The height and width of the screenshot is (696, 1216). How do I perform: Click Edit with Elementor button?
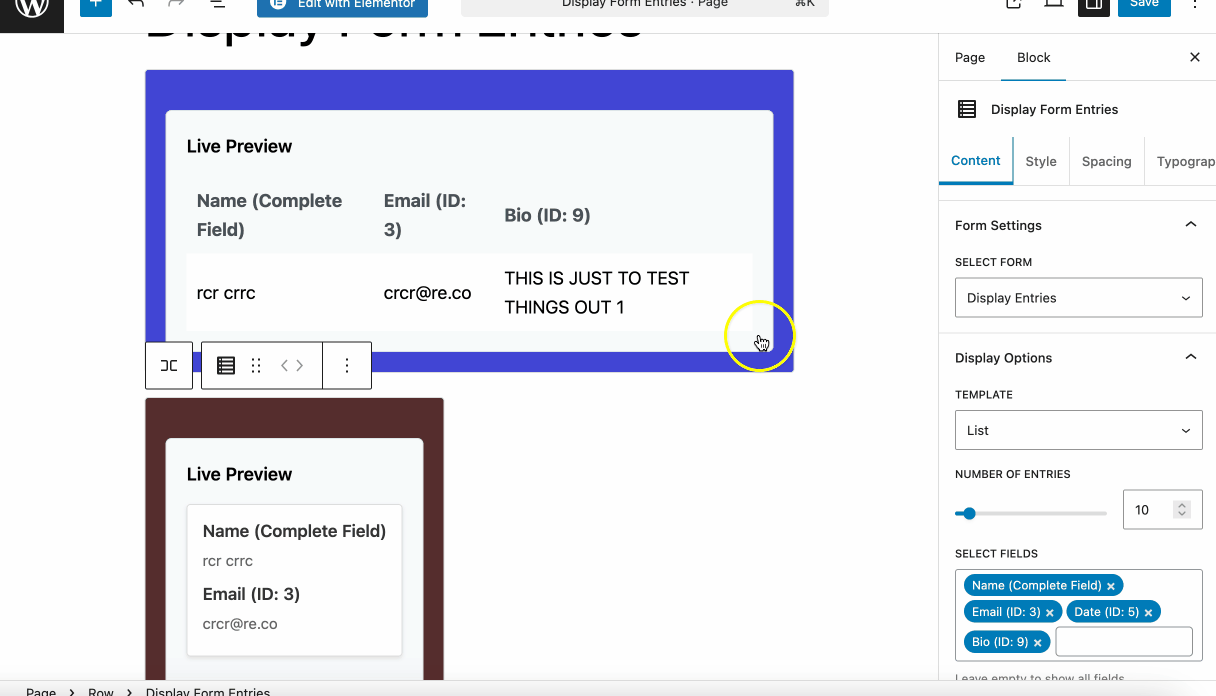point(342,6)
